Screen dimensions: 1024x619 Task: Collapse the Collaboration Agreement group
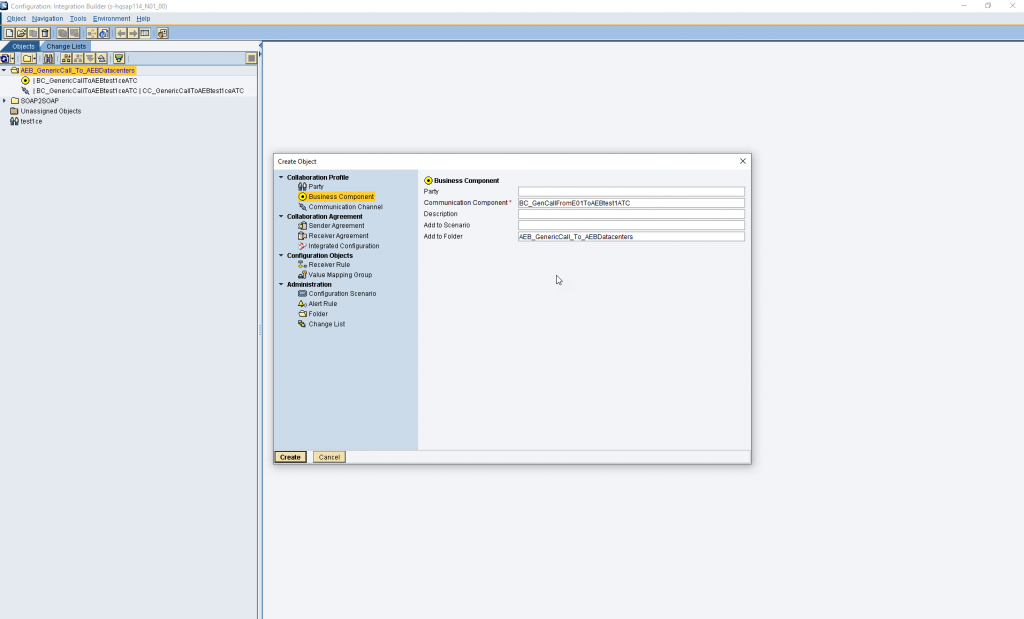tap(281, 216)
